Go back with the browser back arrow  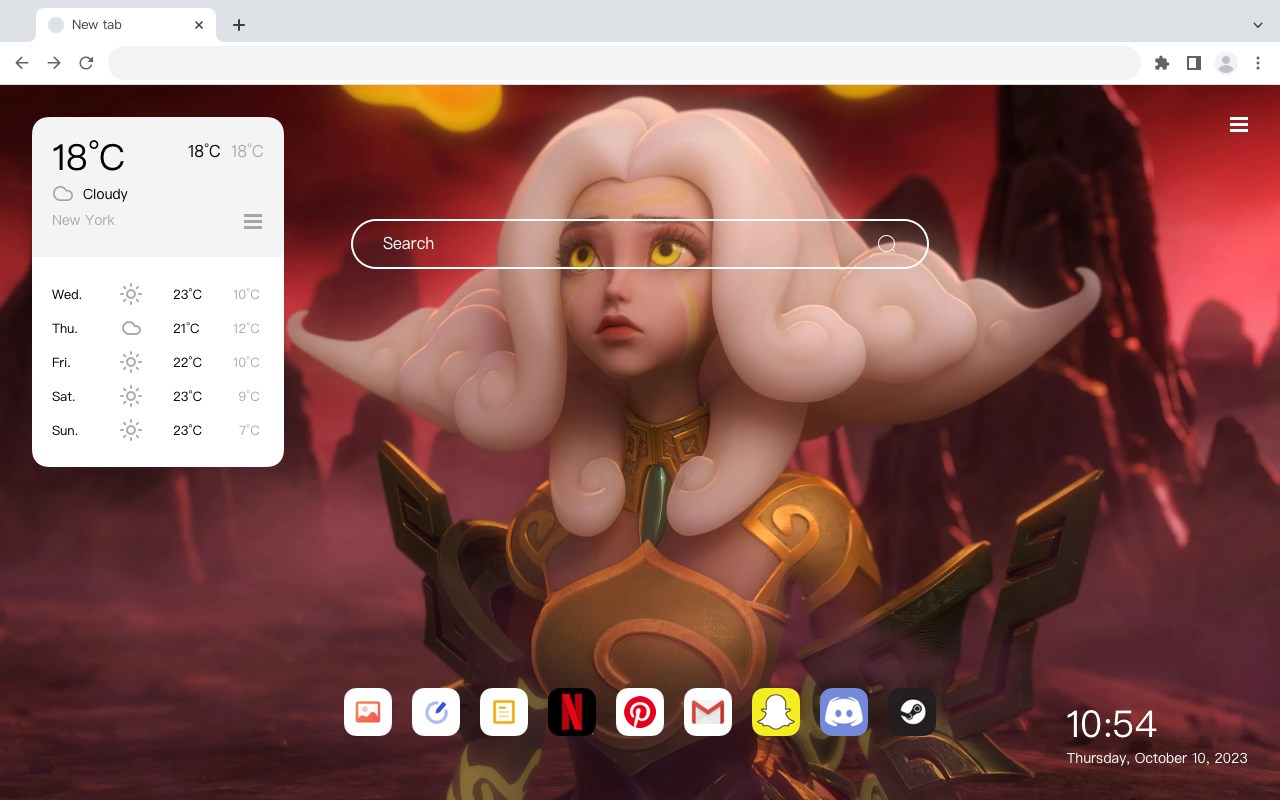click(22, 63)
